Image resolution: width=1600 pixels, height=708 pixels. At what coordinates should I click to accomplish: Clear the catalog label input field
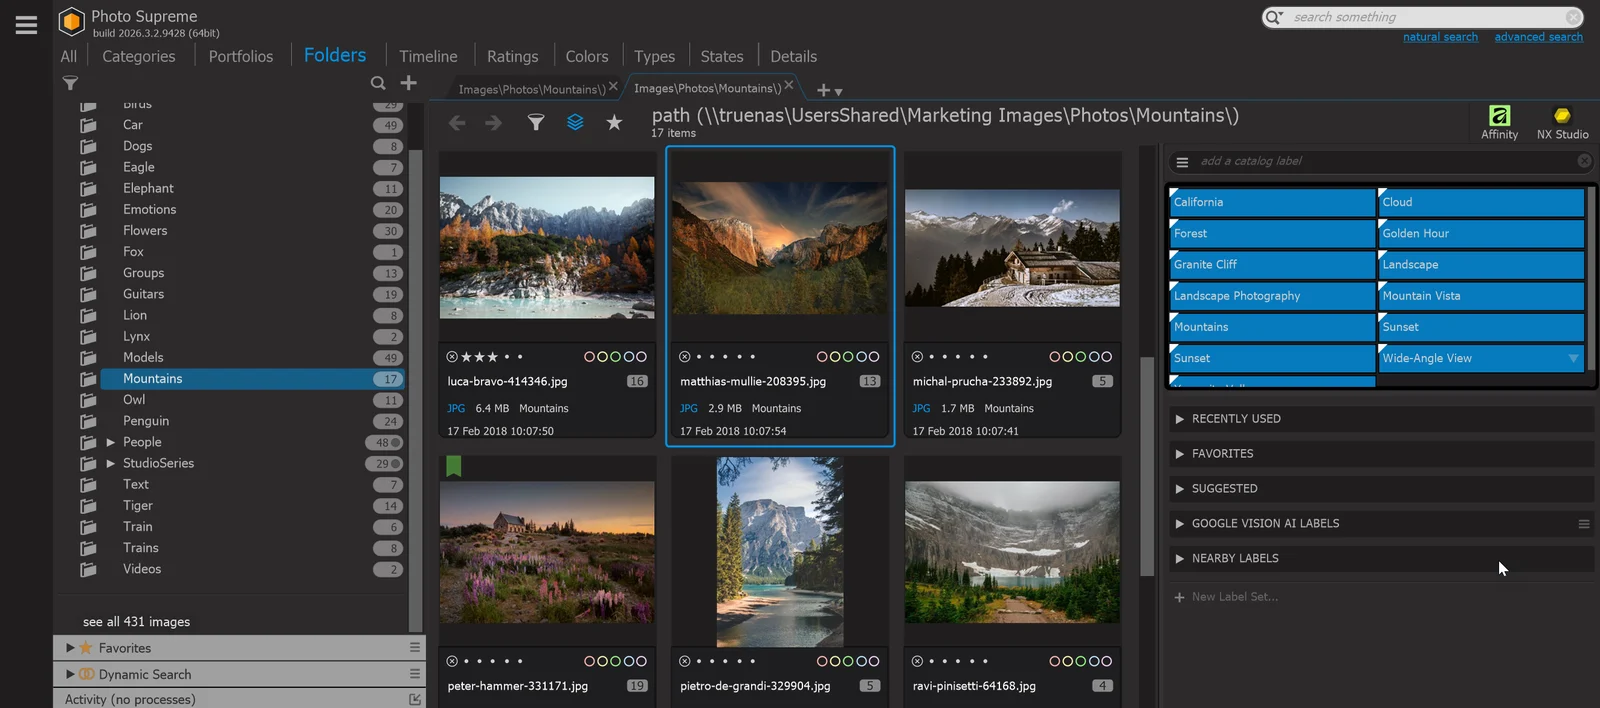pyautogui.click(x=1584, y=161)
